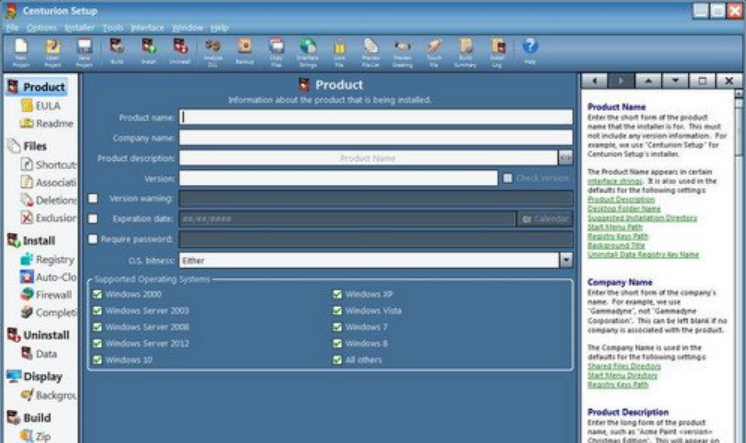Click the help pane back arrow

click(594, 81)
